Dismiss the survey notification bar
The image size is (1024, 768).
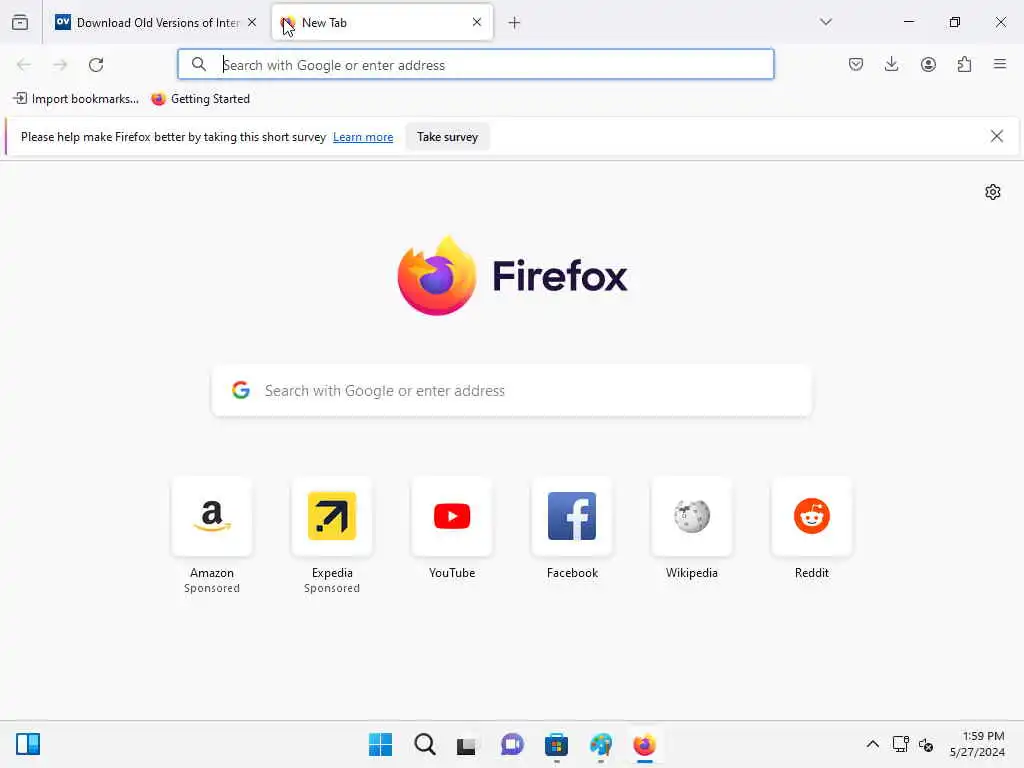pos(997,136)
